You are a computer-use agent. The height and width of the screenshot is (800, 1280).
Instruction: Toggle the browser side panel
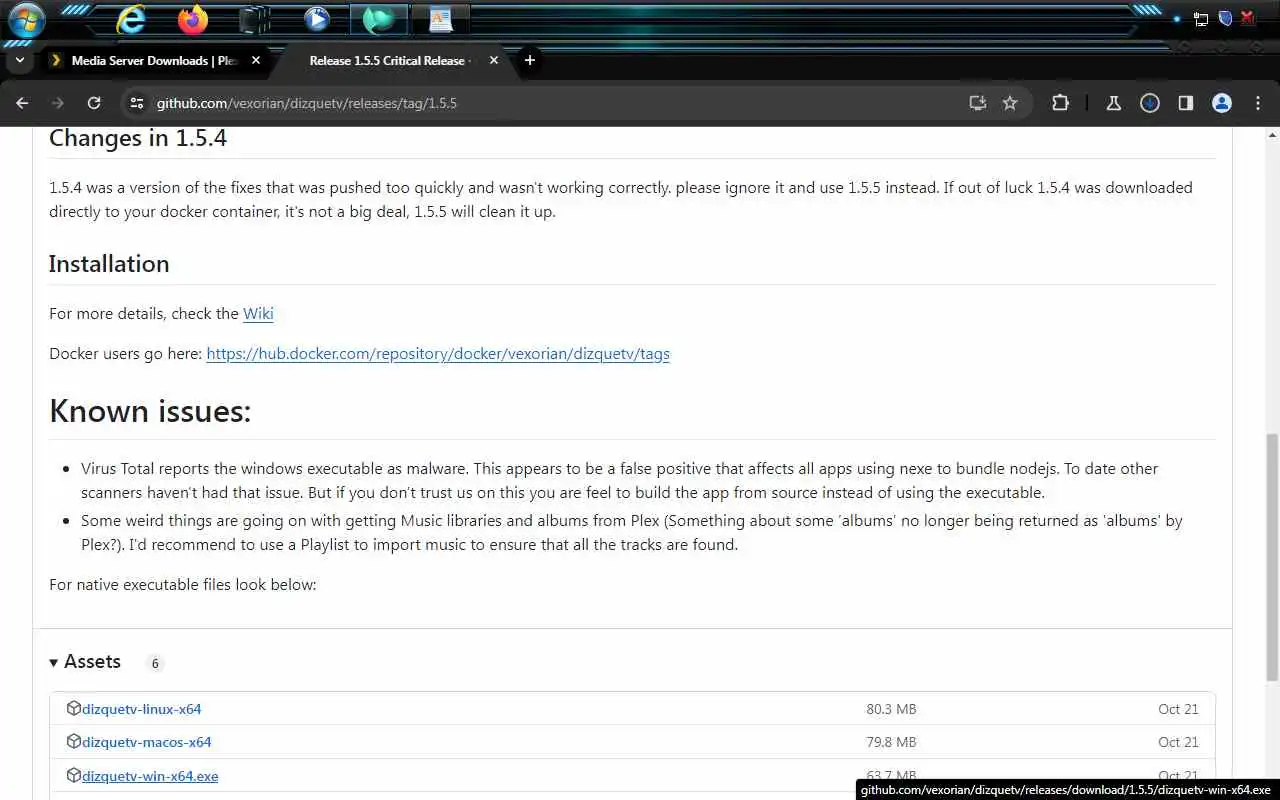pyautogui.click(x=1186, y=103)
